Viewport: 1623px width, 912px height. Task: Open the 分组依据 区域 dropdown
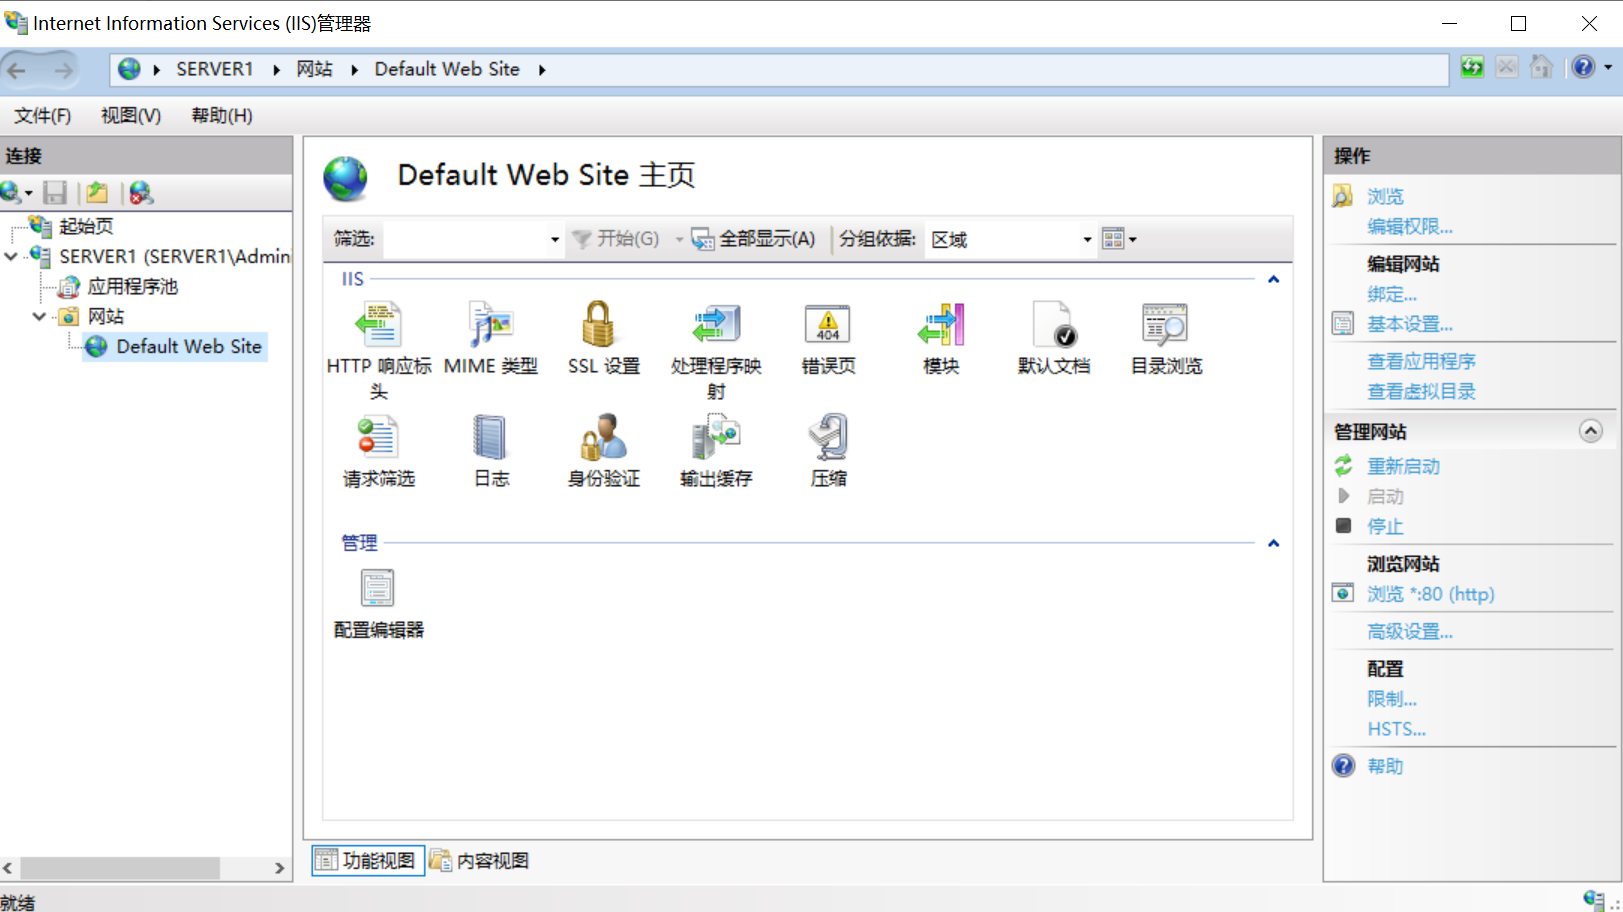coord(1087,240)
